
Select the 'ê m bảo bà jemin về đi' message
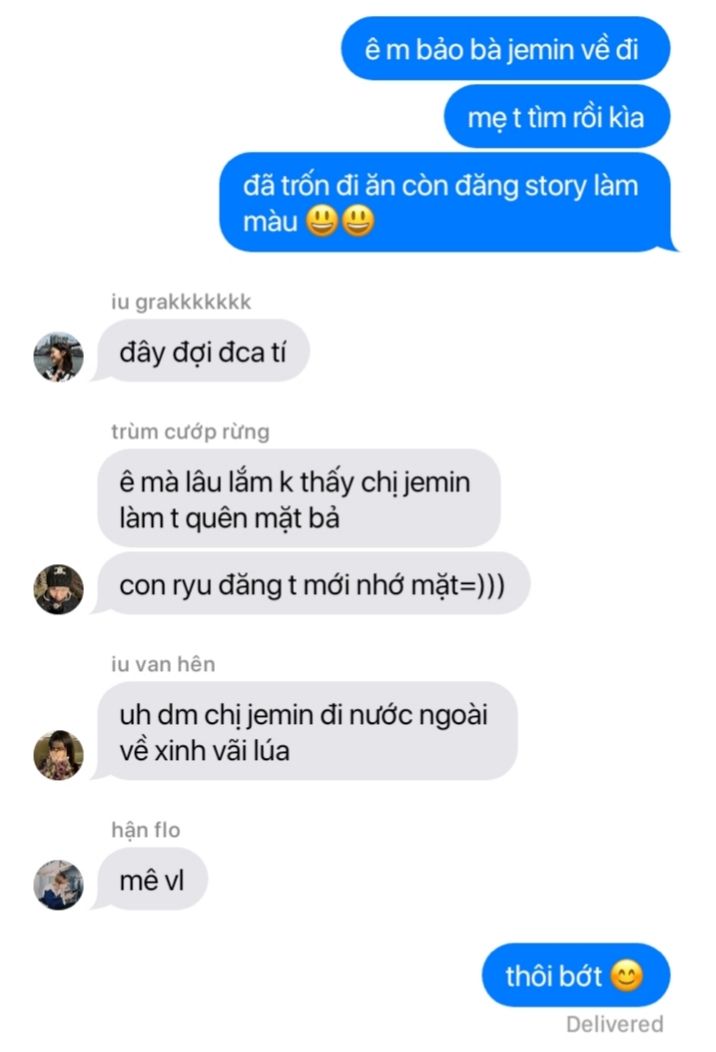coord(505,49)
